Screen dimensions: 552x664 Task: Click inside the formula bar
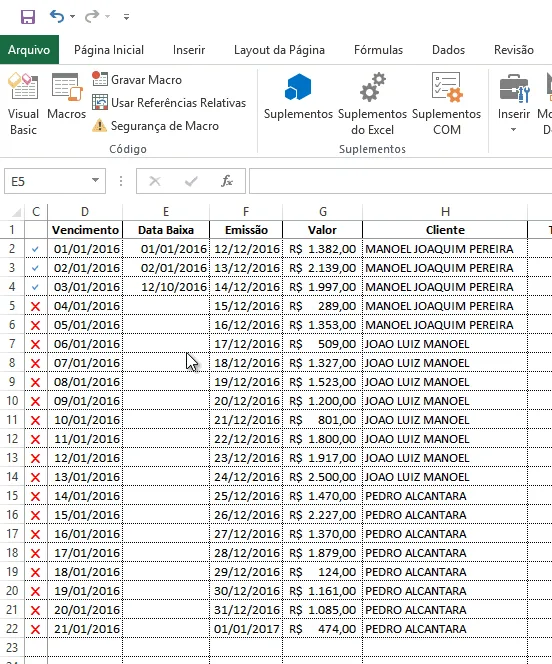point(400,181)
